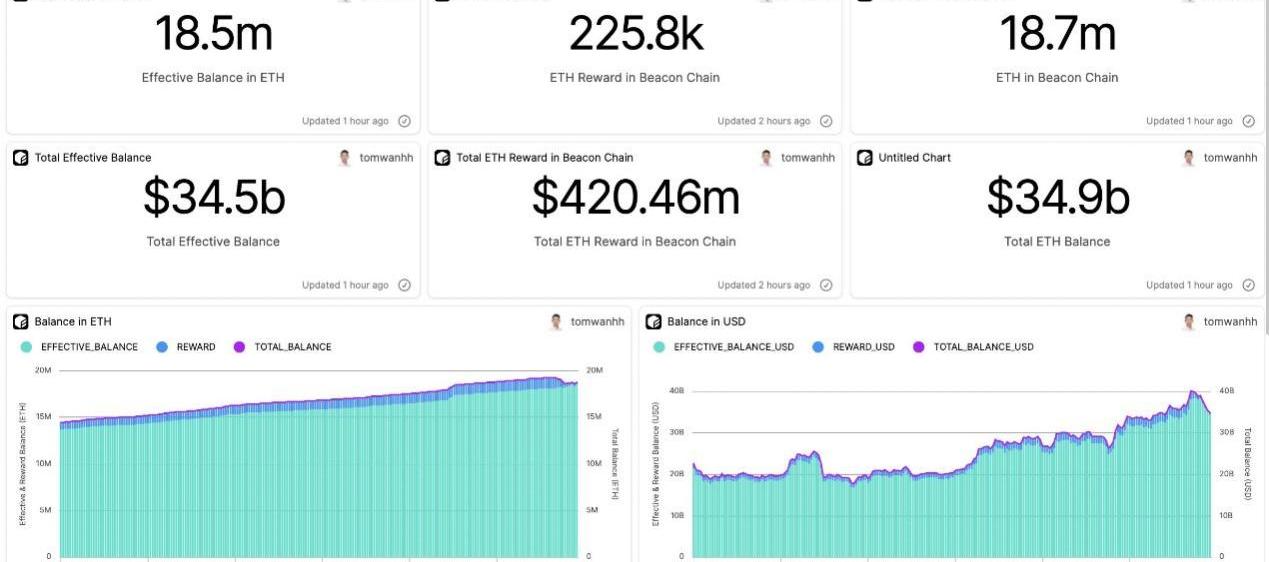Screen dimensions: 1269x562
Task: Open tomwanhh profile link in Balance in USD card
Action: [x=1230, y=322]
